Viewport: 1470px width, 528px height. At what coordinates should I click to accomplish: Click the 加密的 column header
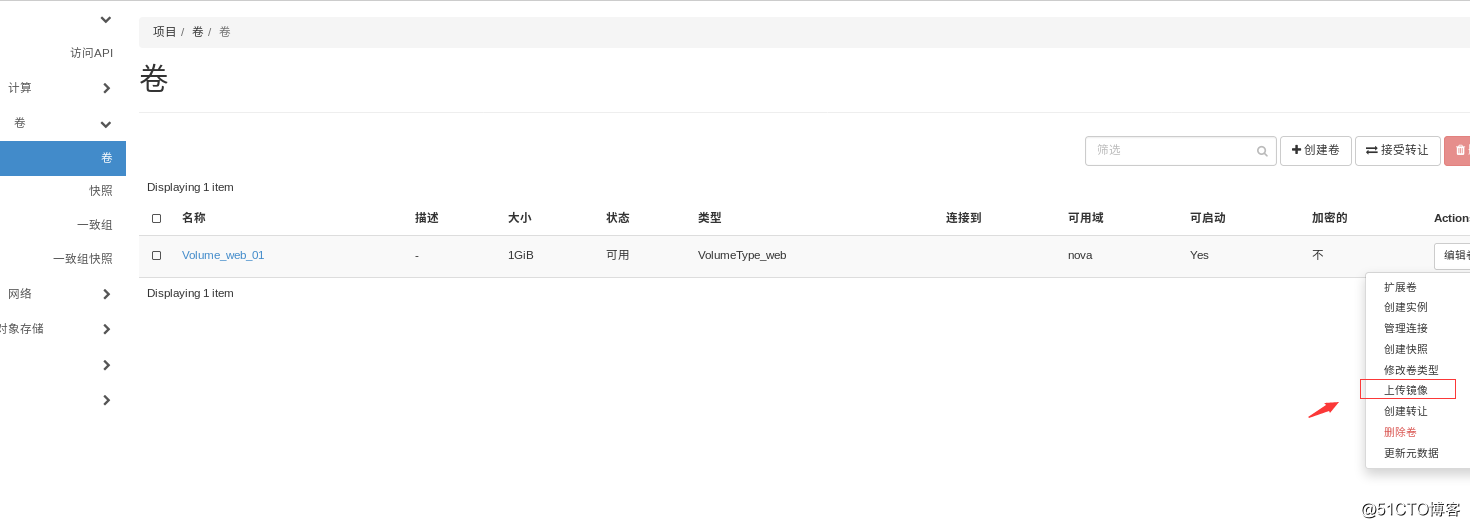point(1329,218)
